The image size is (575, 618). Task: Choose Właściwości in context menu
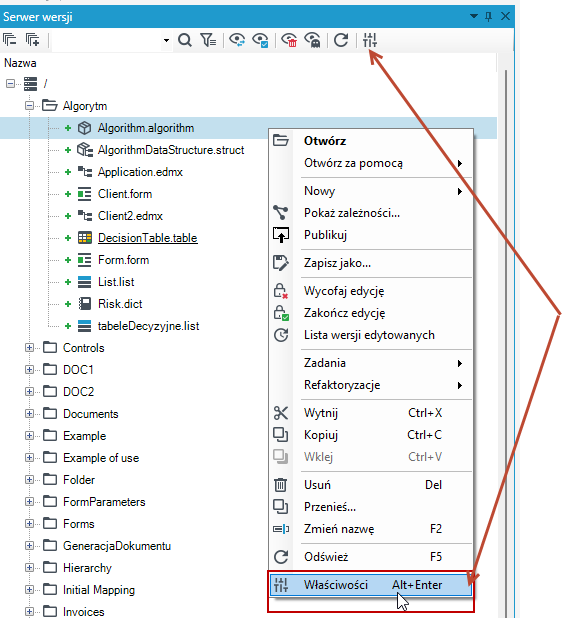tap(370, 585)
